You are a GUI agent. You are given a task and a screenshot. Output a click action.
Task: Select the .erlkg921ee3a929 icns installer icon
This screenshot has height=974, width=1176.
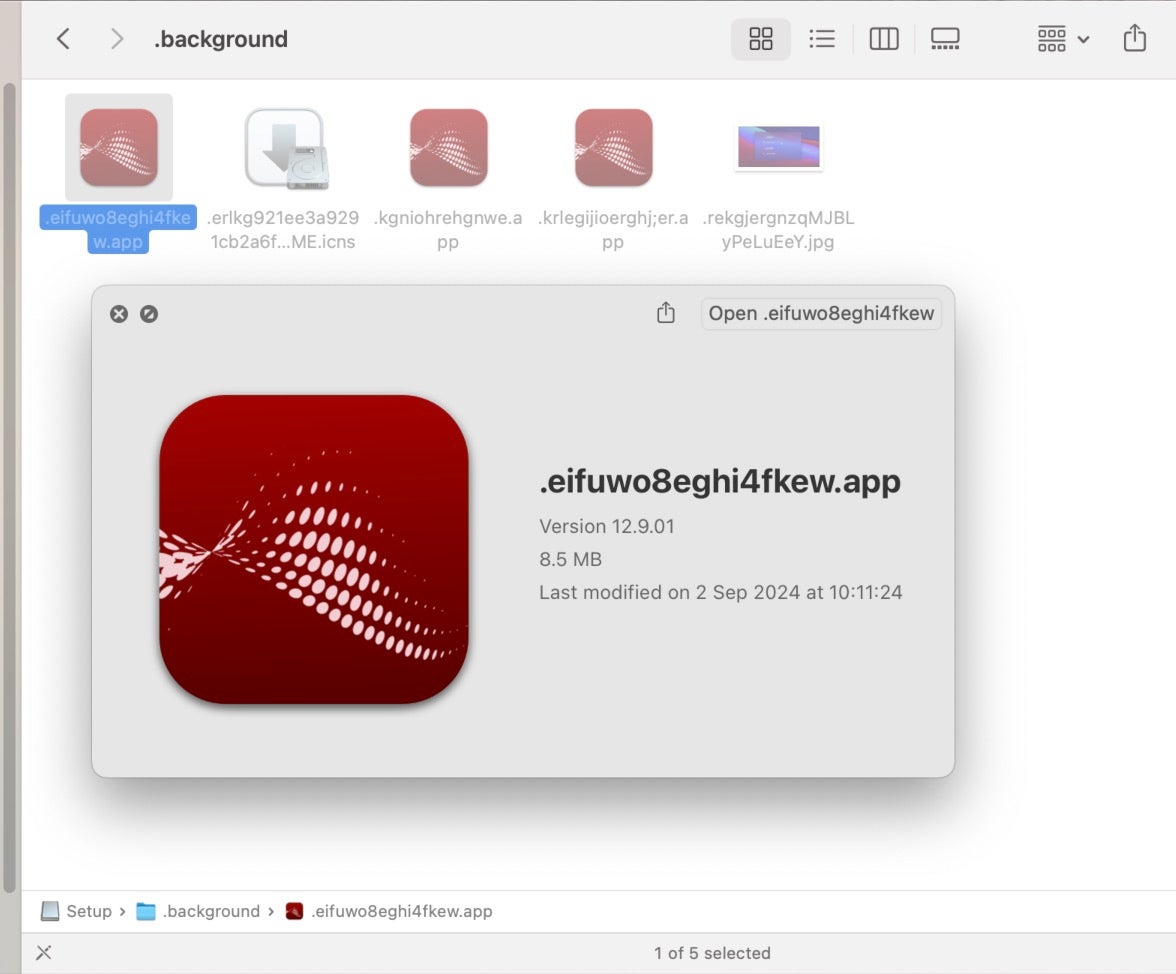(x=284, y=148)
